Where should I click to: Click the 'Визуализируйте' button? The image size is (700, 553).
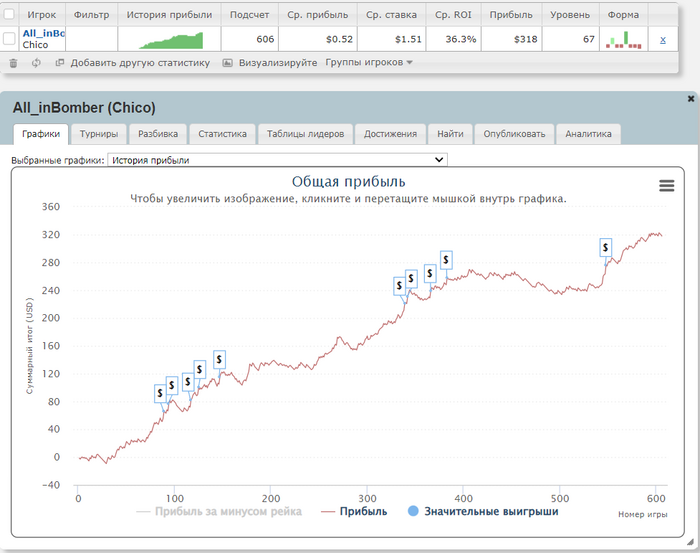278,63
